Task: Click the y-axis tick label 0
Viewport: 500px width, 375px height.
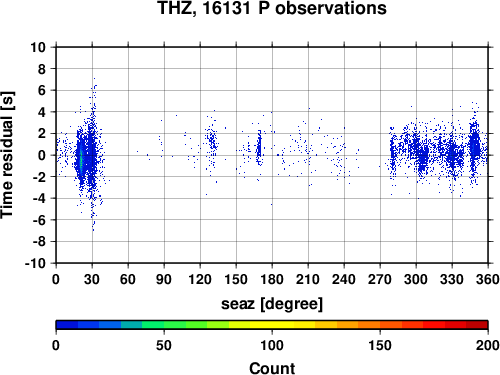Action: coord(42,155)
